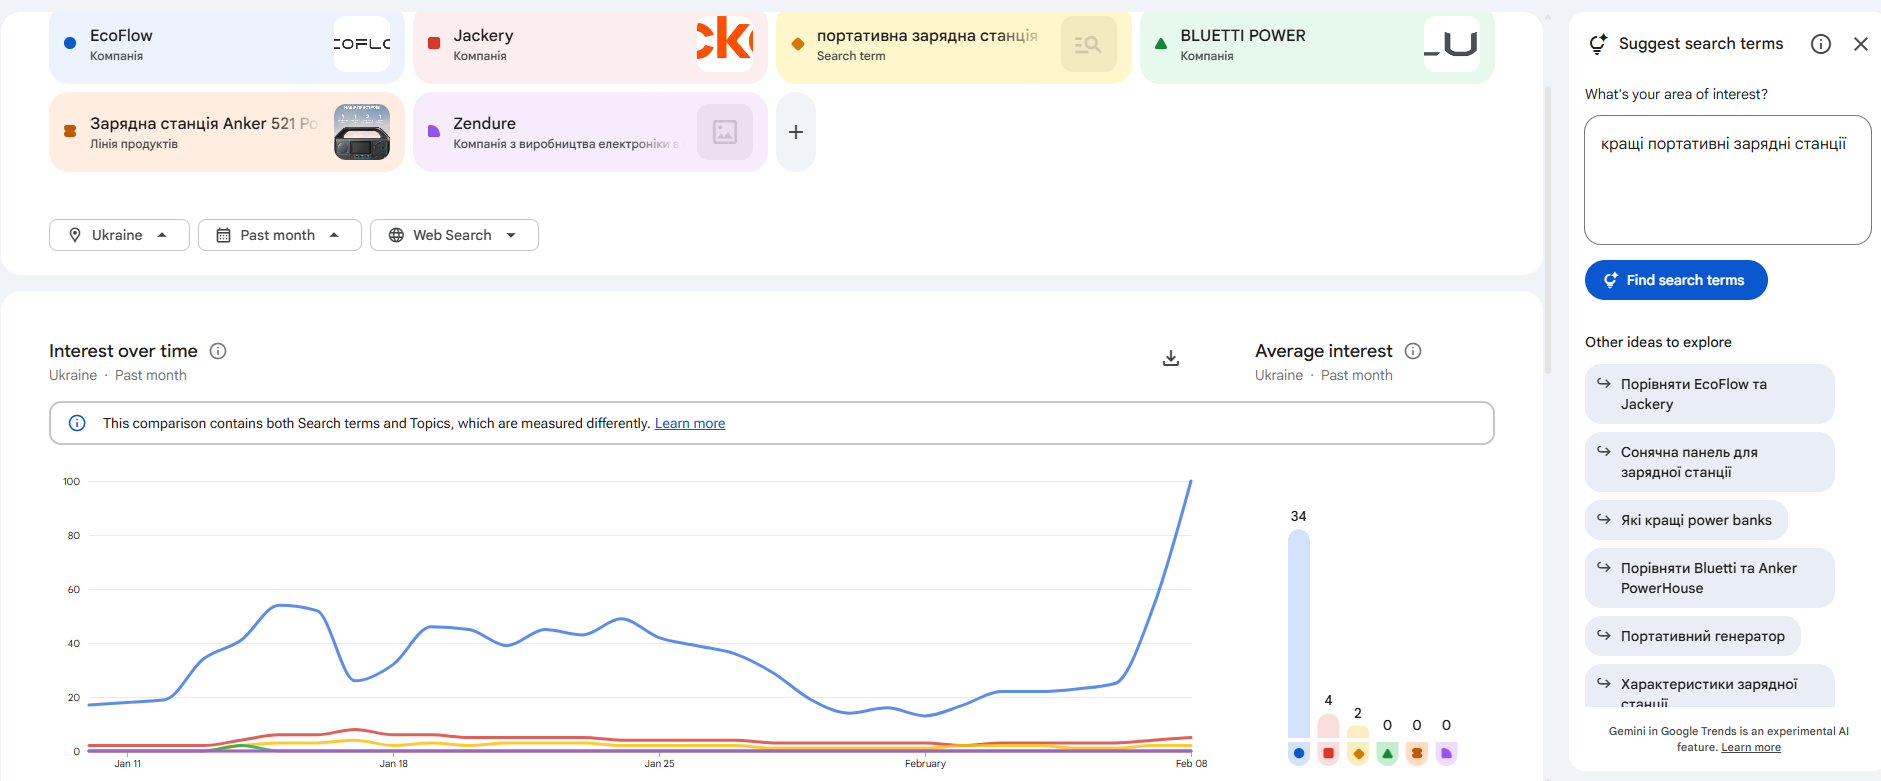Download the interest over time chart data
1881x781 pixels.
pos(1171,358)
